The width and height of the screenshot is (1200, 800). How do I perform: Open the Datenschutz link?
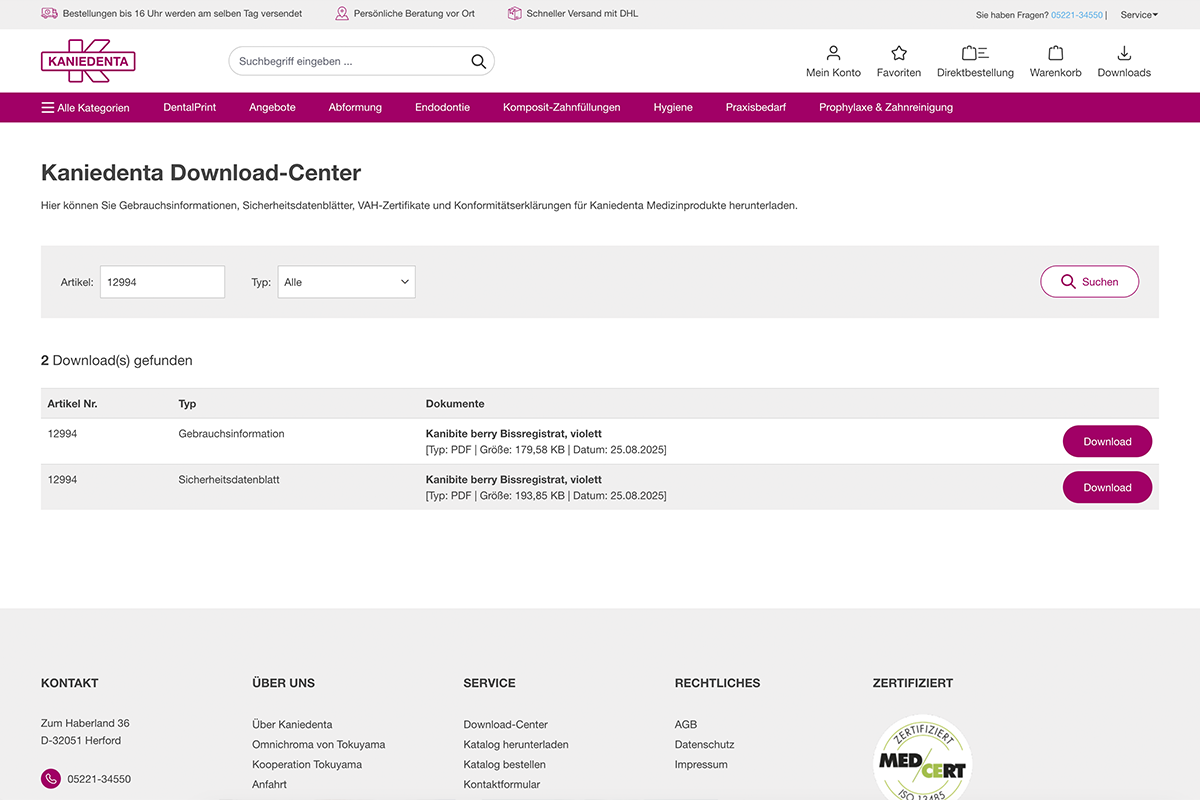coord(704,744)
